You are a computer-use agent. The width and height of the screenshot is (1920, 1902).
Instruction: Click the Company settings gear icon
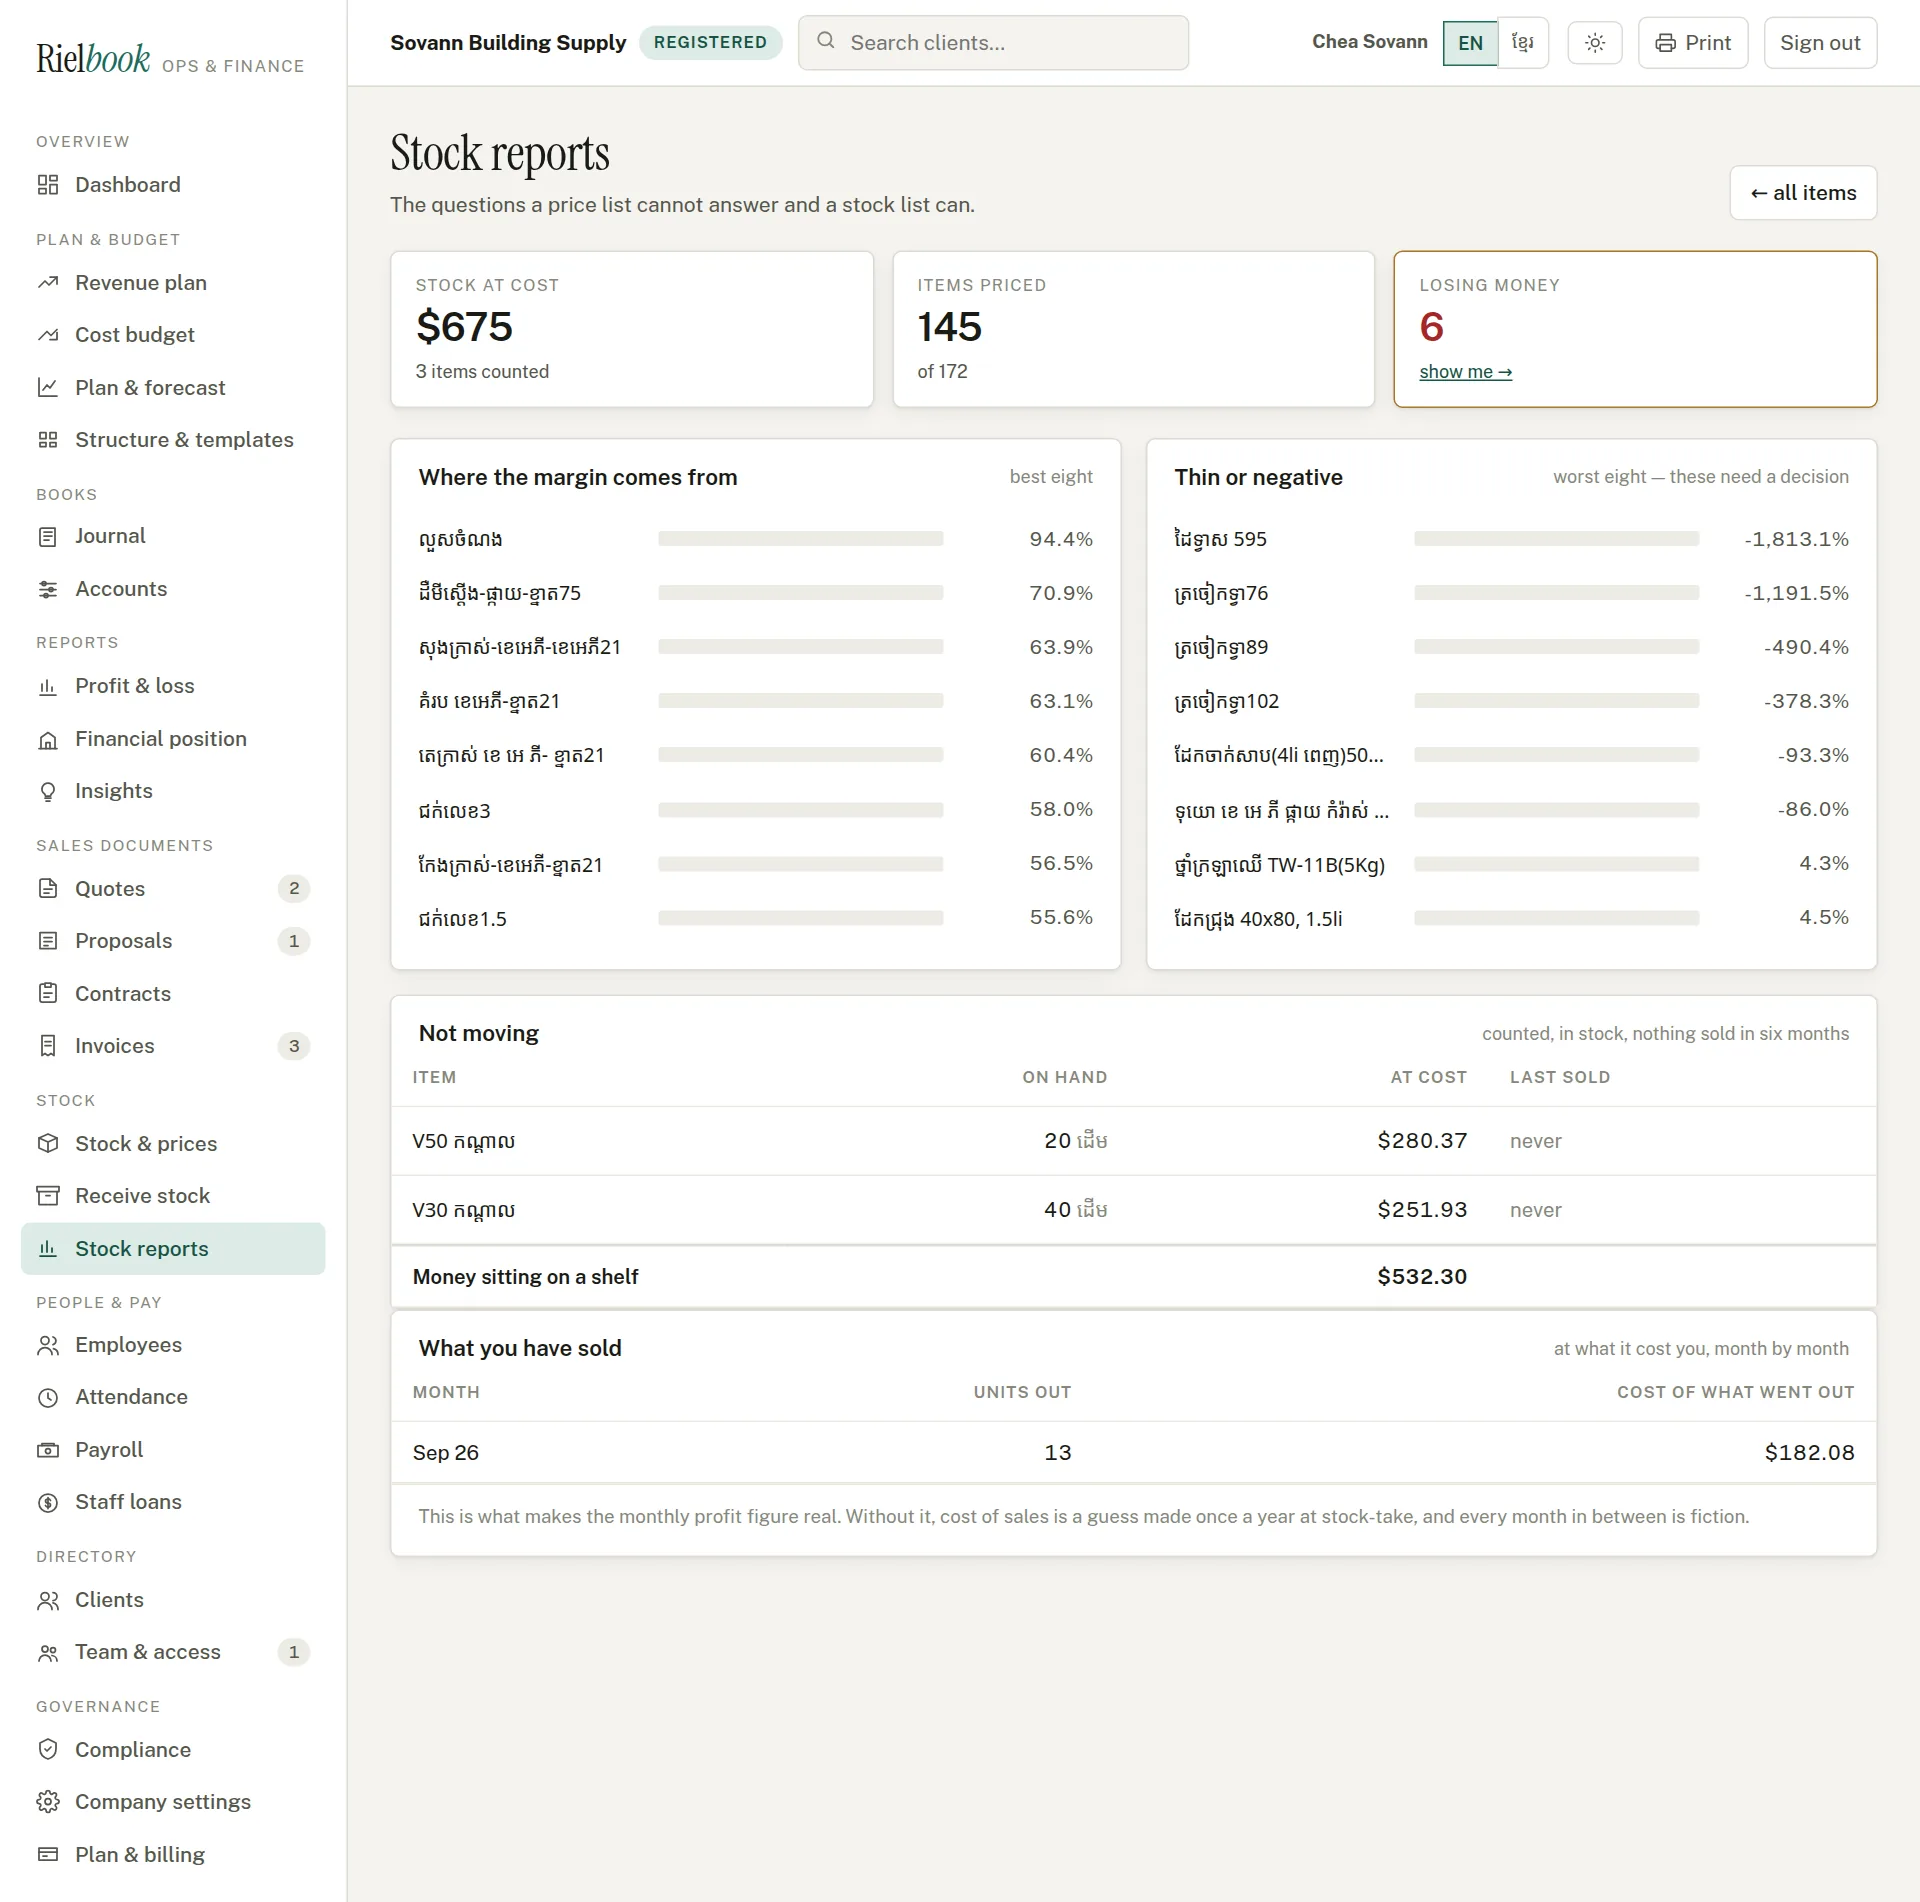48,1802
